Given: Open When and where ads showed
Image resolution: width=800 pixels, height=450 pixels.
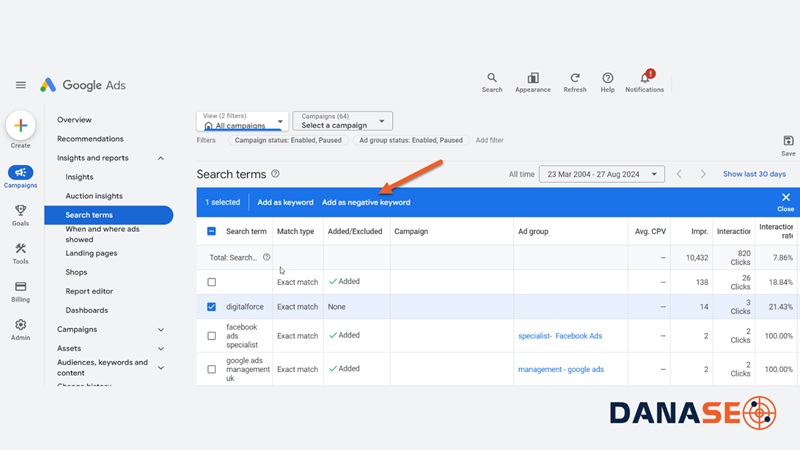Looking at the screenshot, I should tap(102, 234).
